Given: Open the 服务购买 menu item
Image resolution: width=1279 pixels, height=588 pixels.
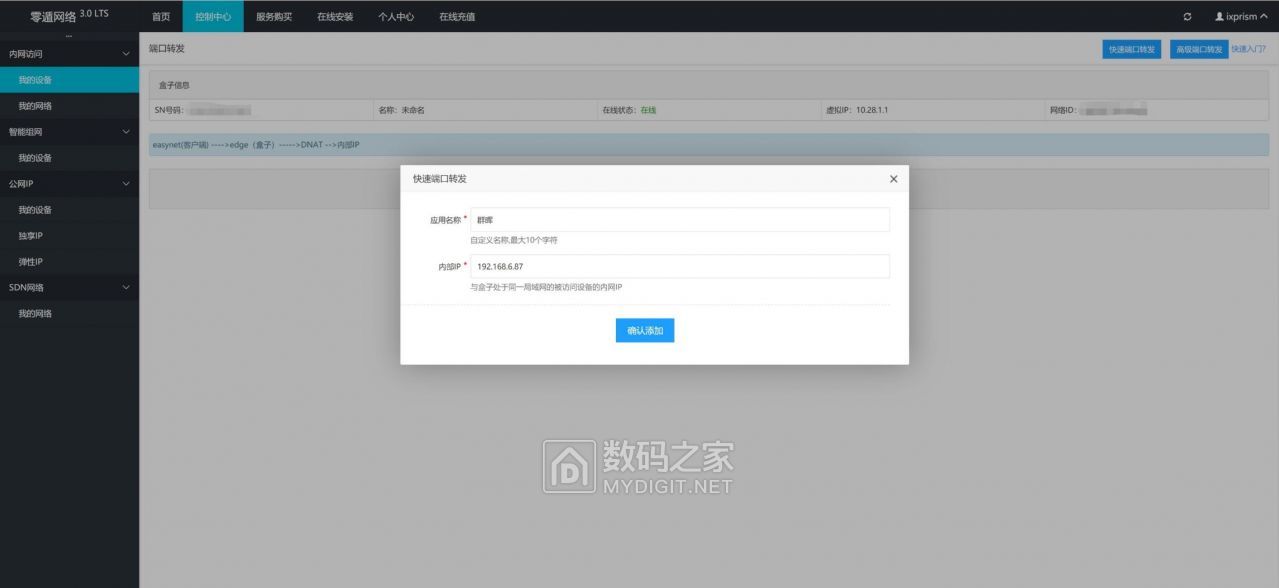Looking at the screenshot, I should coord(274,17).
